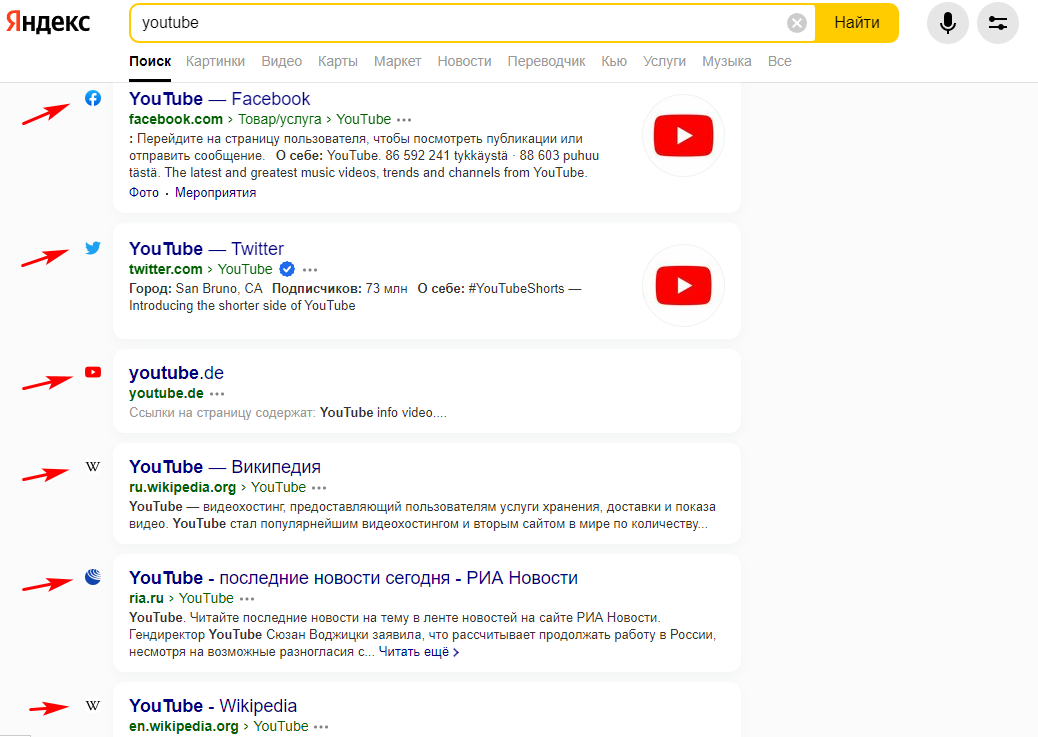Open more options dots for en.wikipedia.org result
Viewport: 1038px width, 737px height.
pyautogui.click(x=321, y=726)
